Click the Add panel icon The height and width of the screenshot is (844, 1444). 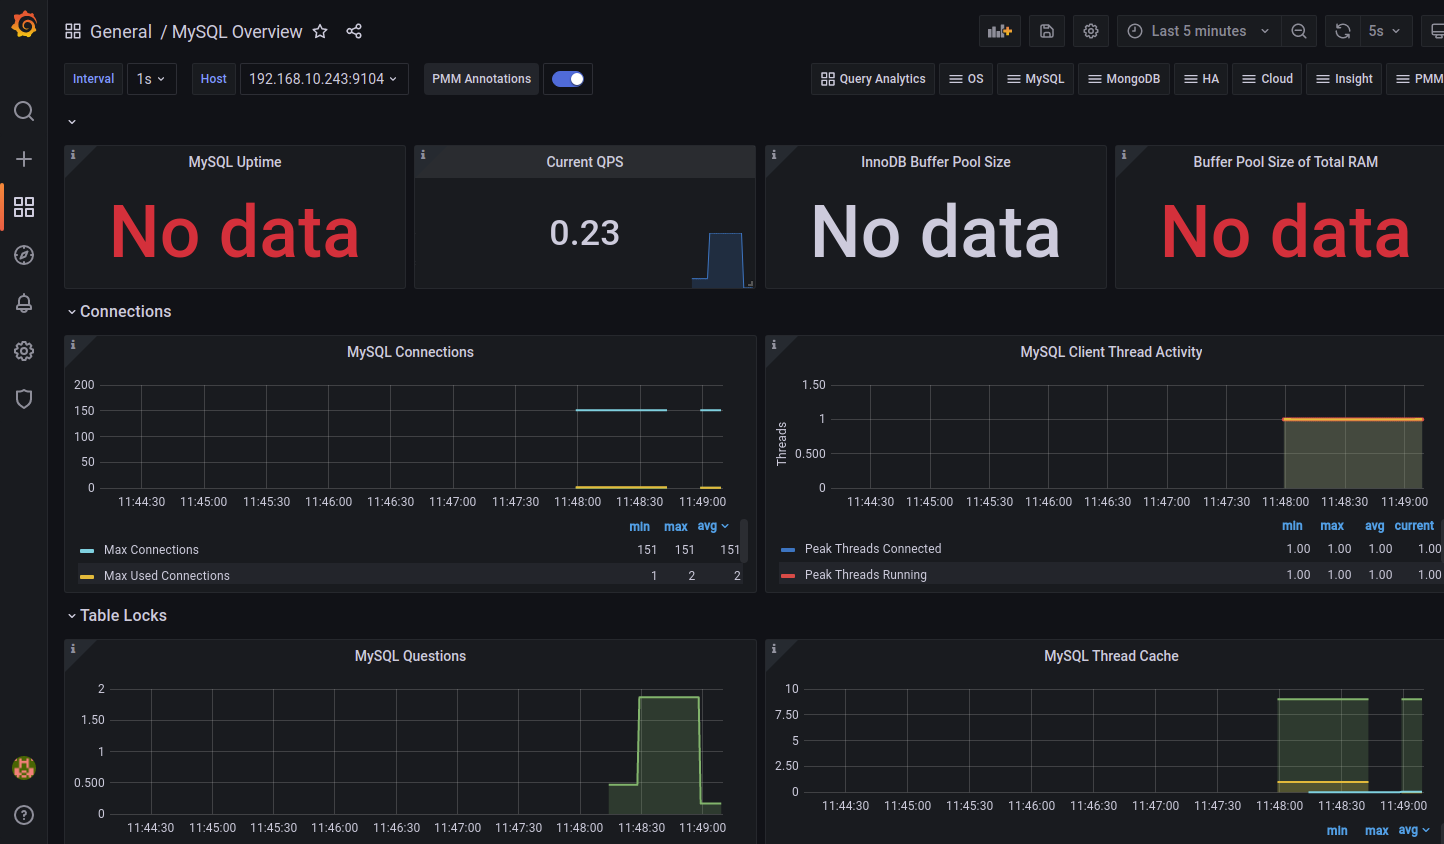1000,31
